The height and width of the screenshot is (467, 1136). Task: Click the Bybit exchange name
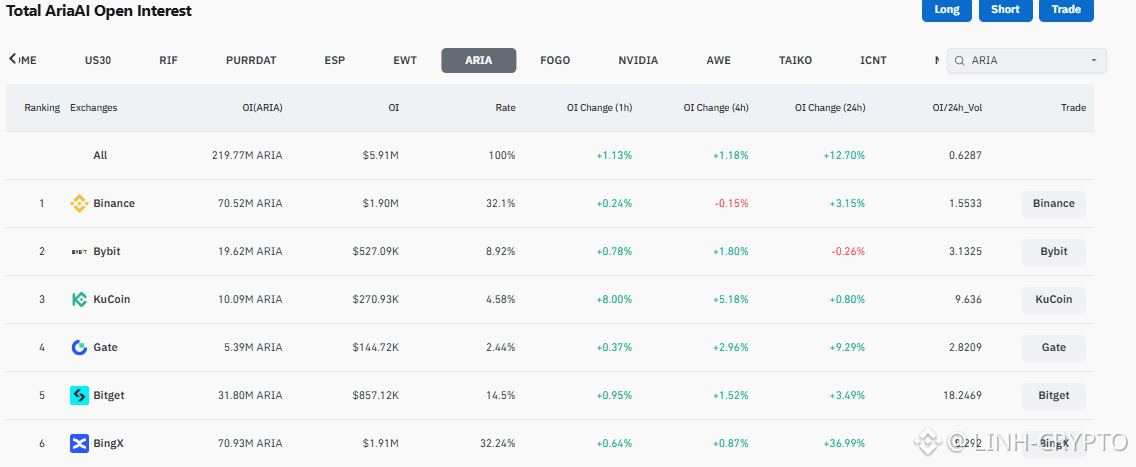[106, 251]
